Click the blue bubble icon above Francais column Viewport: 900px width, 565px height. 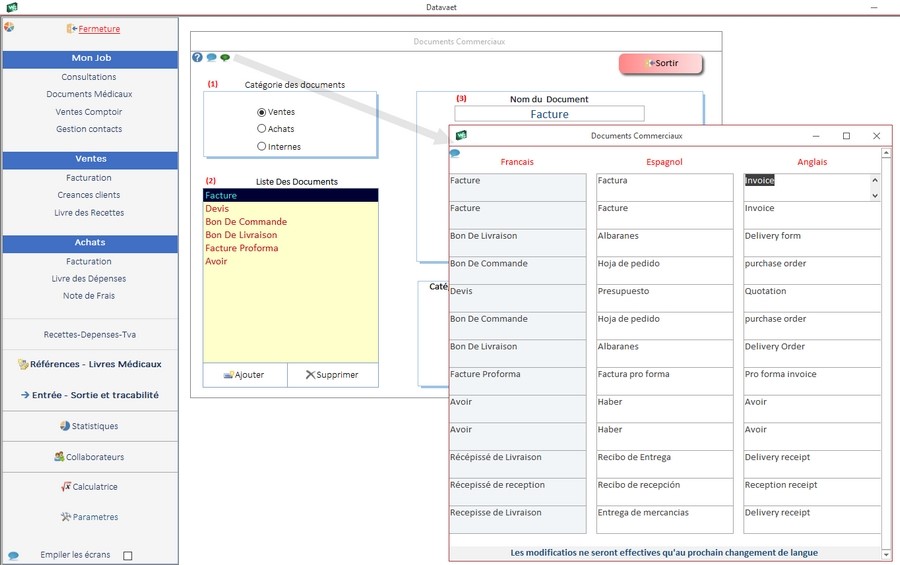pyautogui.click(x=455, y=153)
